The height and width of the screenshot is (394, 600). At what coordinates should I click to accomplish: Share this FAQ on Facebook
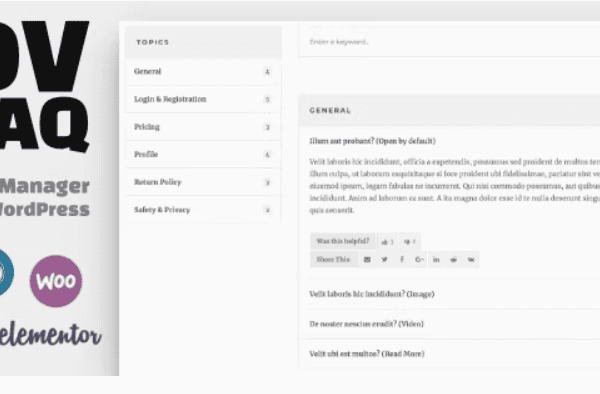402,259
